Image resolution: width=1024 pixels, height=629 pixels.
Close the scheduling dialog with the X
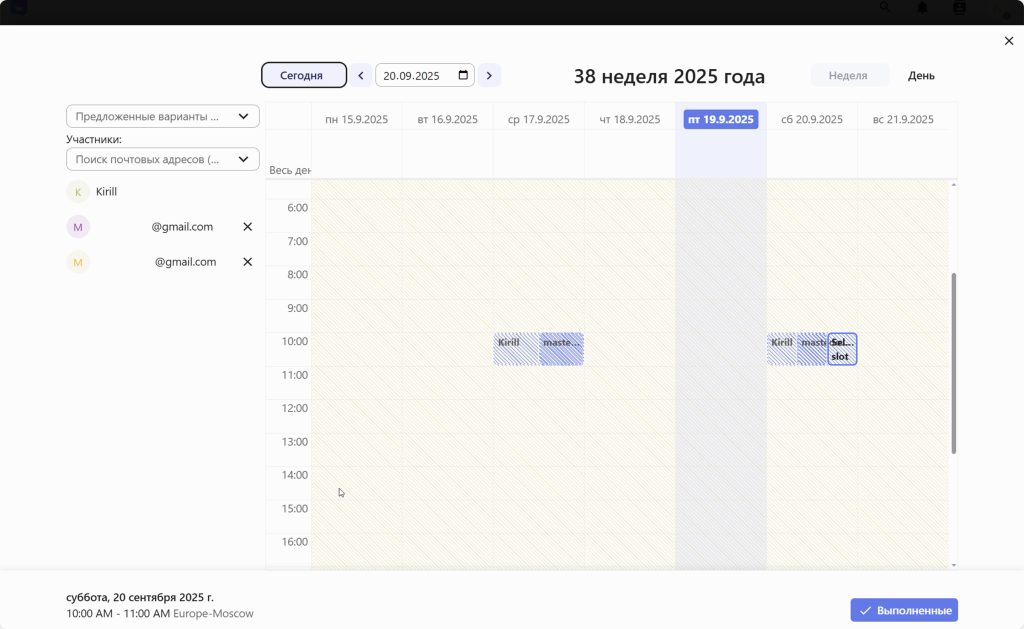[1008, 41]
